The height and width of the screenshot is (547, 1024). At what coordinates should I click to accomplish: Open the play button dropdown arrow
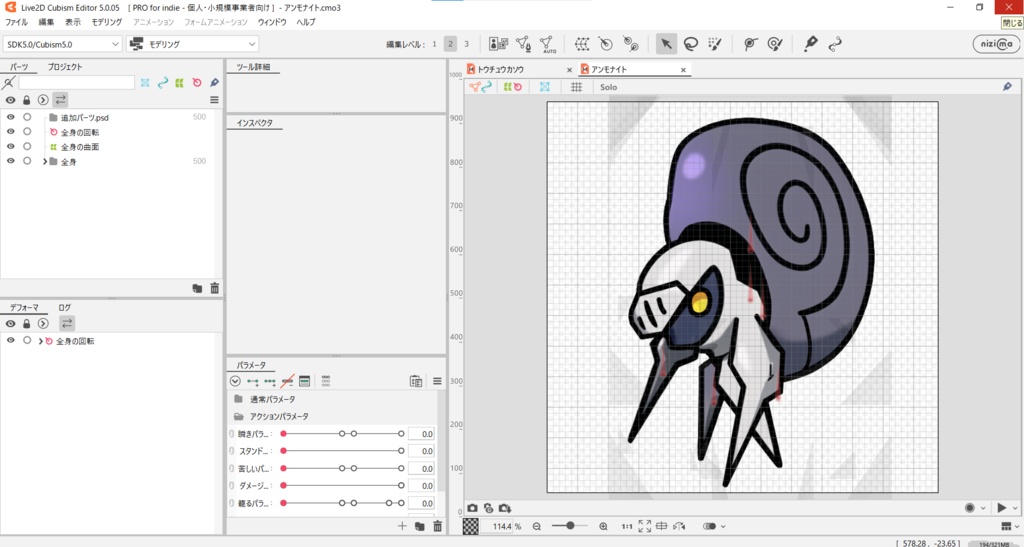point(1016,508)
